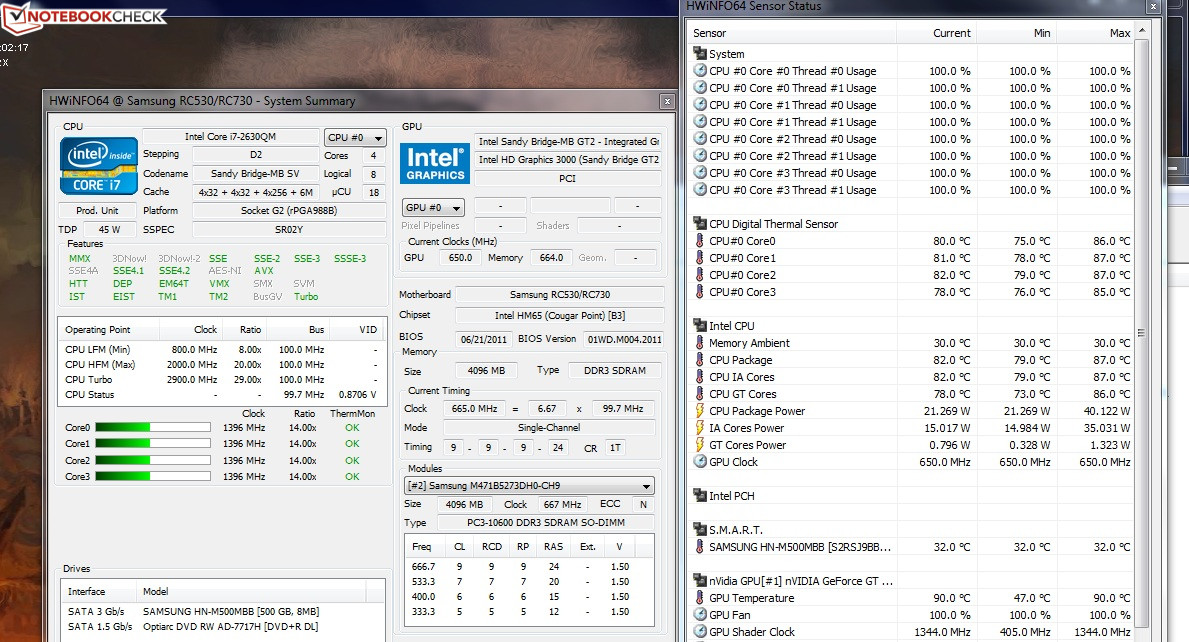Click thermometer icon next to CPU IA Cores
Image resolution: width=1189 pixels, height=642 pixels.
pyautogui.click(x=700, y=377)
